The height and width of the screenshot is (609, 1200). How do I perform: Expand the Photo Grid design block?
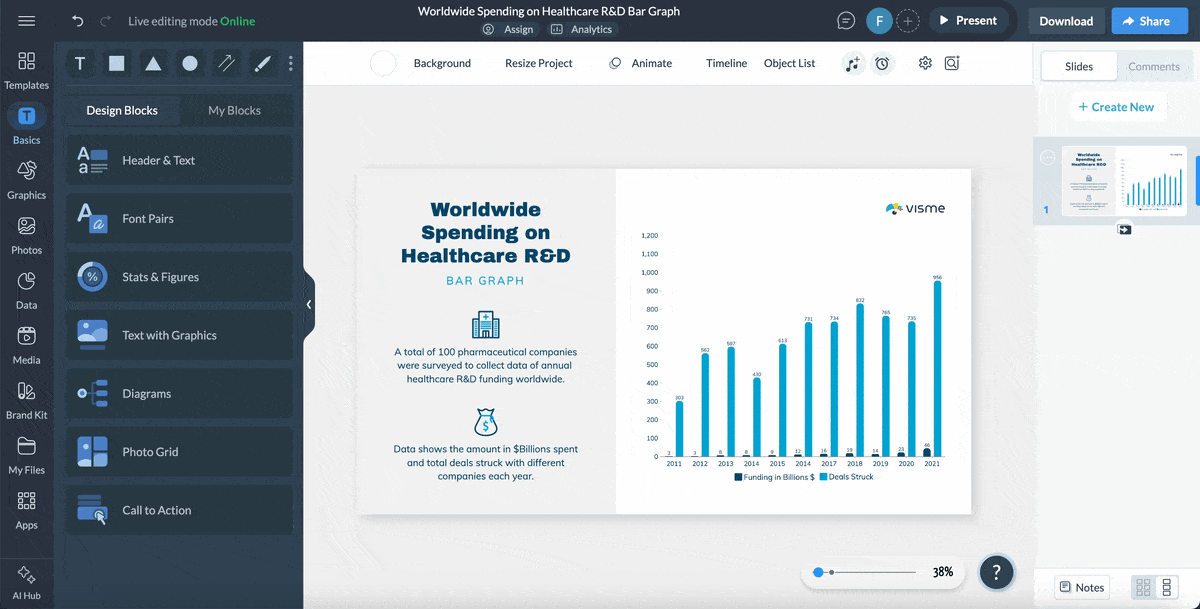pyautogui.click(x=179, y=452)
